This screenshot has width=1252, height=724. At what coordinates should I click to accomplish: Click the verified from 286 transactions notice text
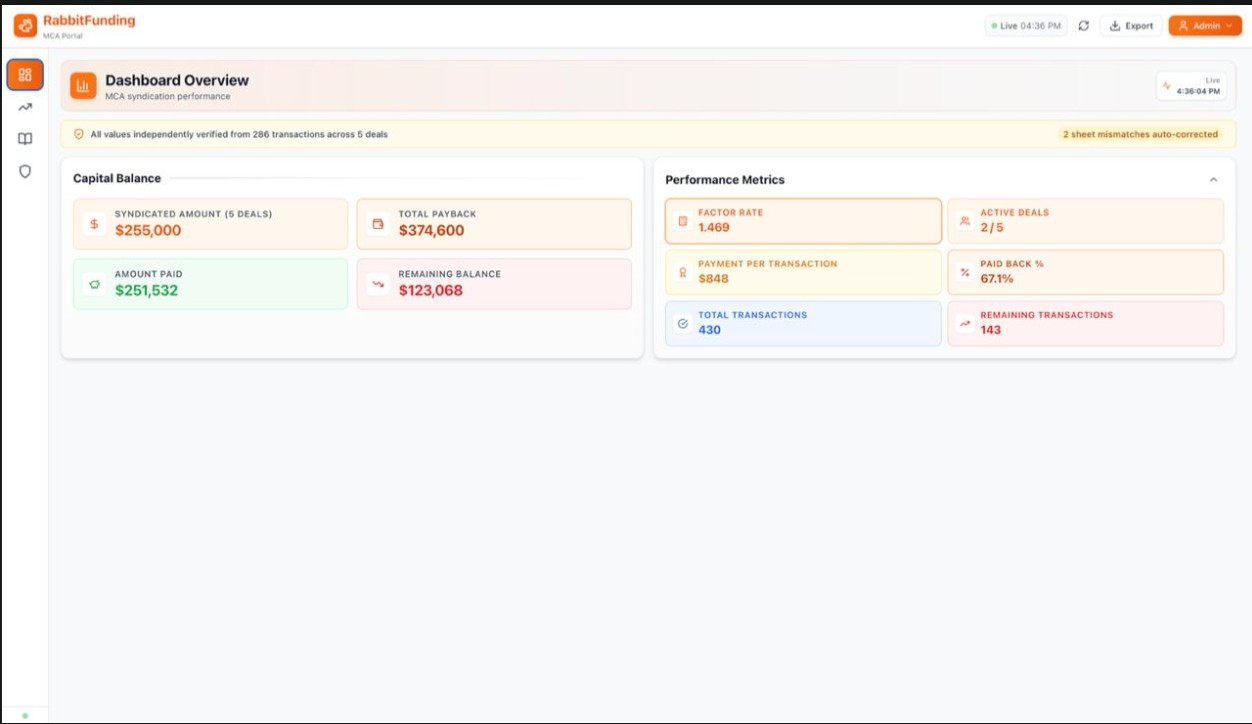(239, 134)
